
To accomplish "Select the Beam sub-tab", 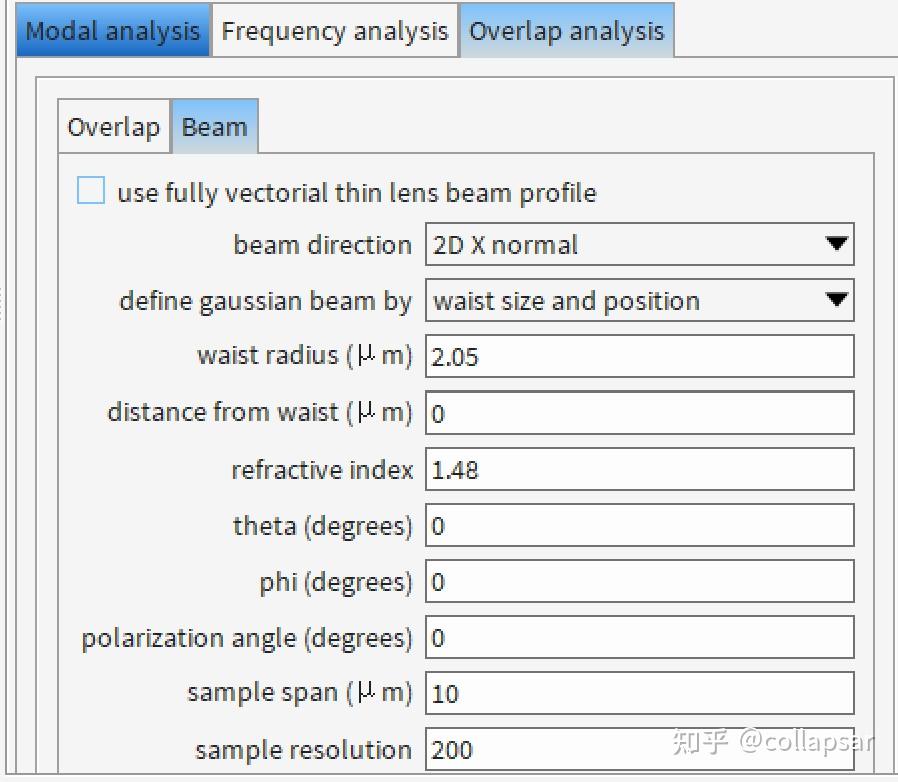I will point(214,126).
